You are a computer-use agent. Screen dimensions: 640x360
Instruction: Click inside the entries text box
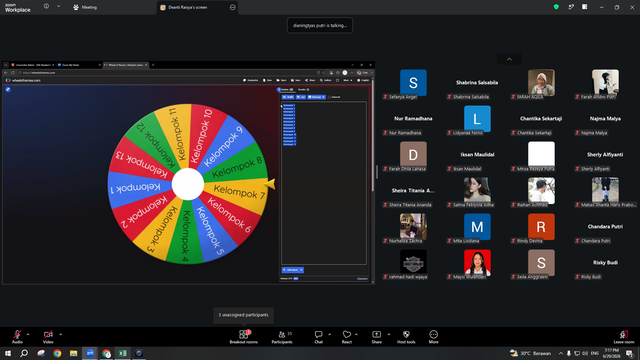point(324,183)
